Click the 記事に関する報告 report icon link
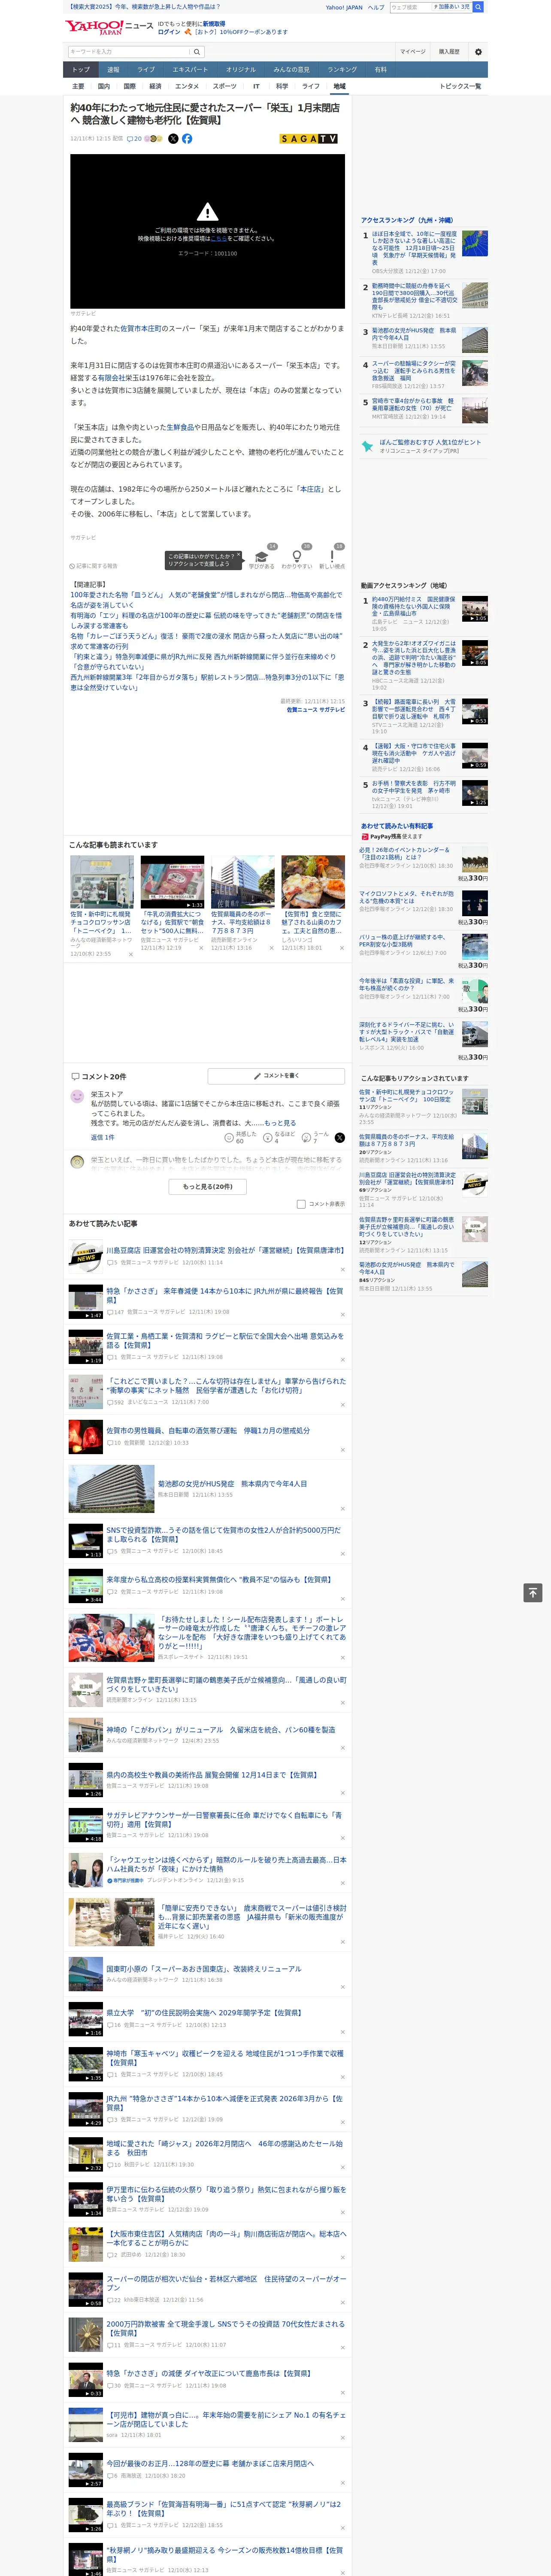 pyautogui.click(x=93, y=566)
